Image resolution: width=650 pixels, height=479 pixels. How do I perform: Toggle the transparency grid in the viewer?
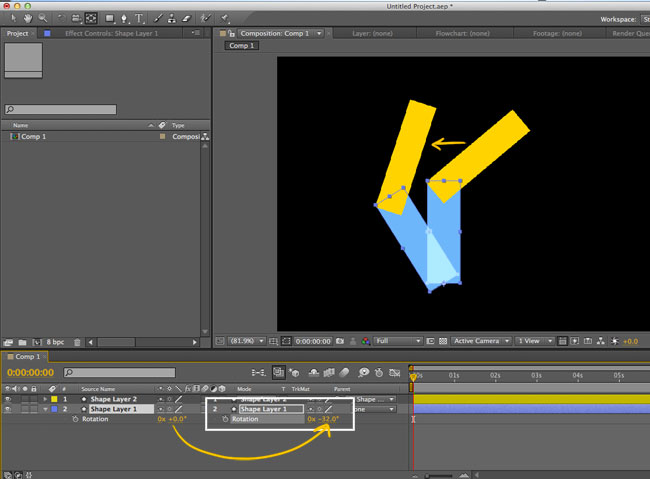[x=443, y=341]
